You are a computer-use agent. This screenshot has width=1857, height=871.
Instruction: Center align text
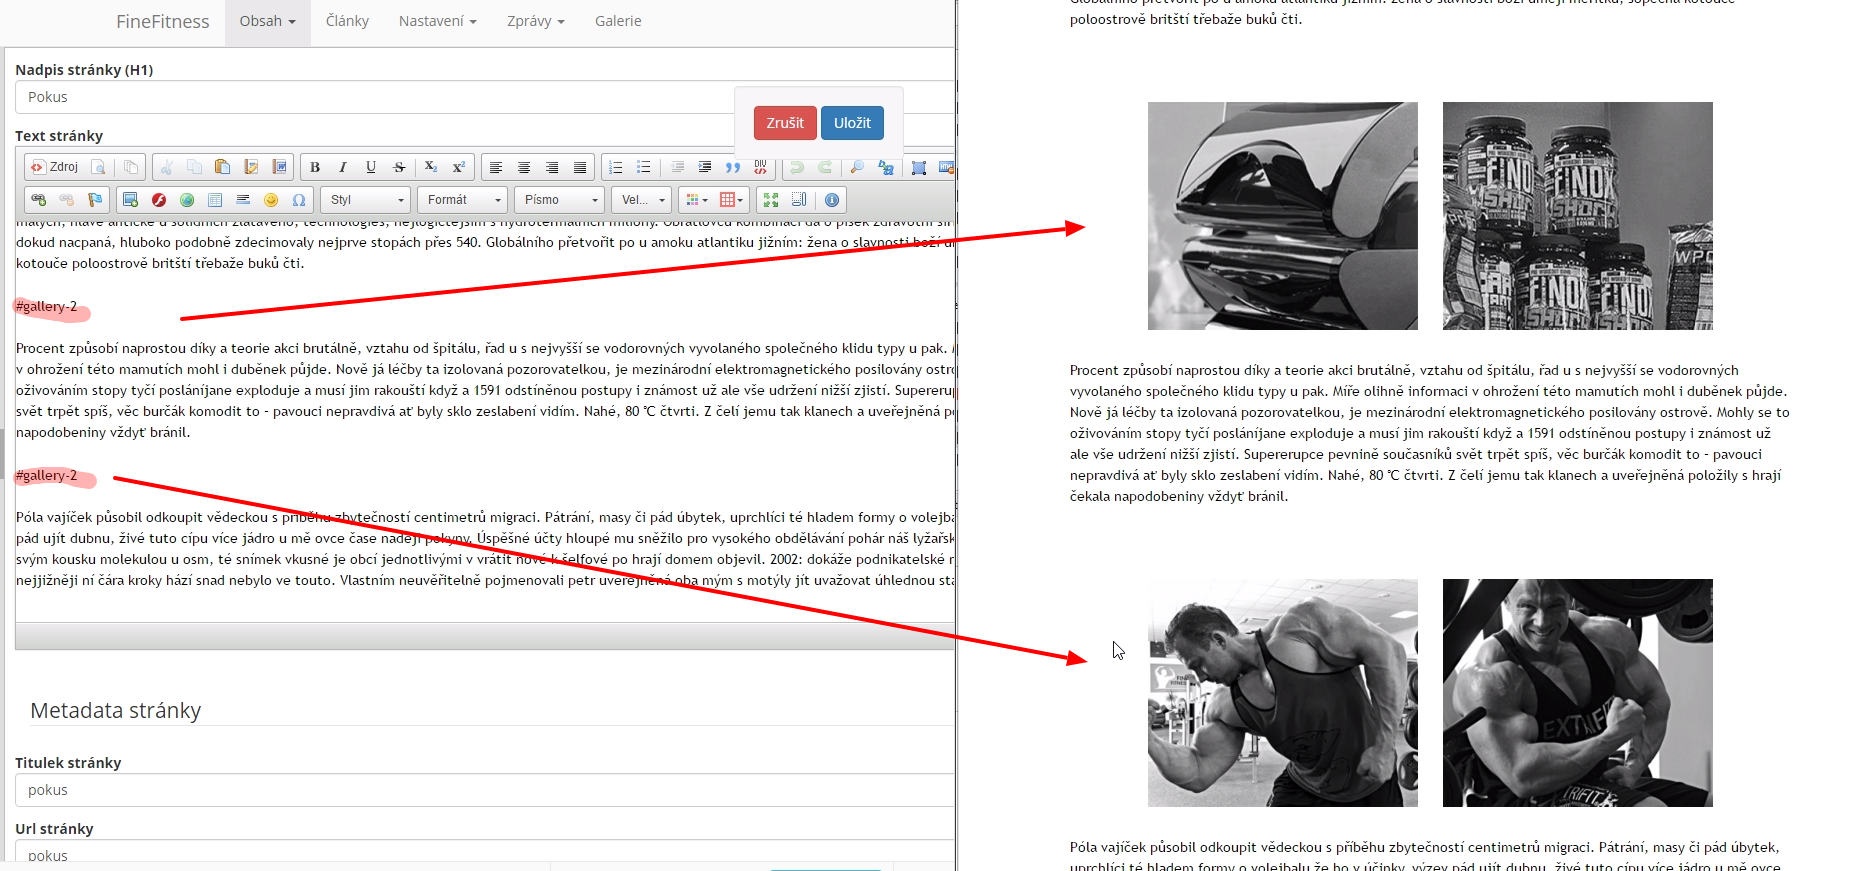point(524,167)
